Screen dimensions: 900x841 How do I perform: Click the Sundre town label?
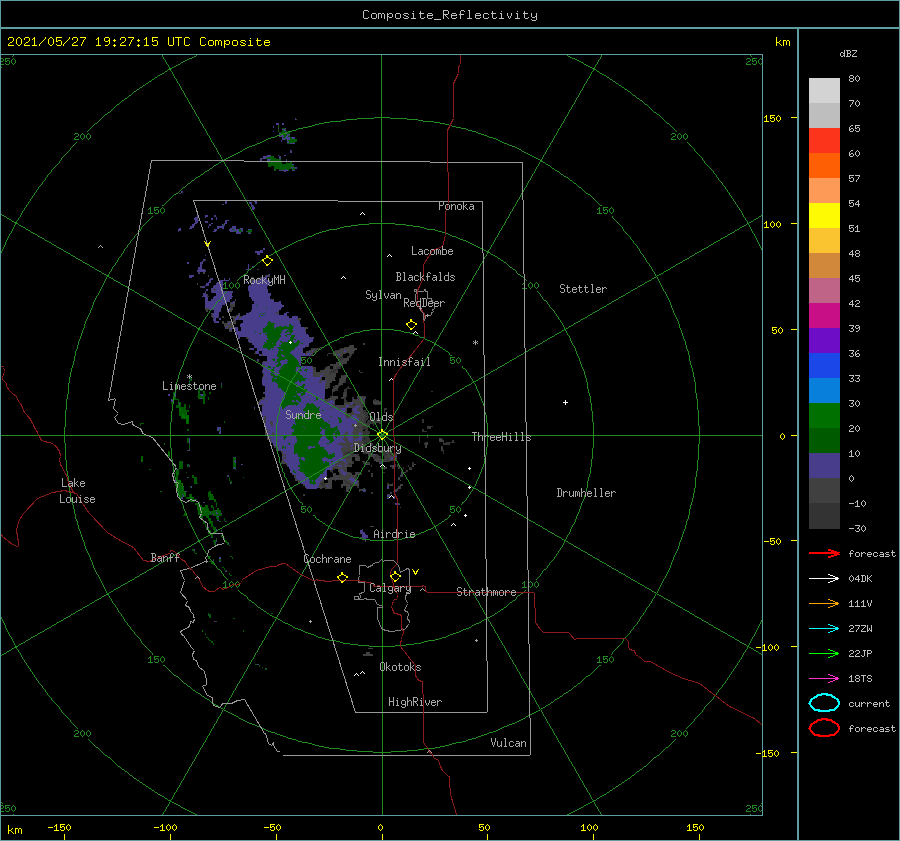pyautogui.click(x=303, y=414)
